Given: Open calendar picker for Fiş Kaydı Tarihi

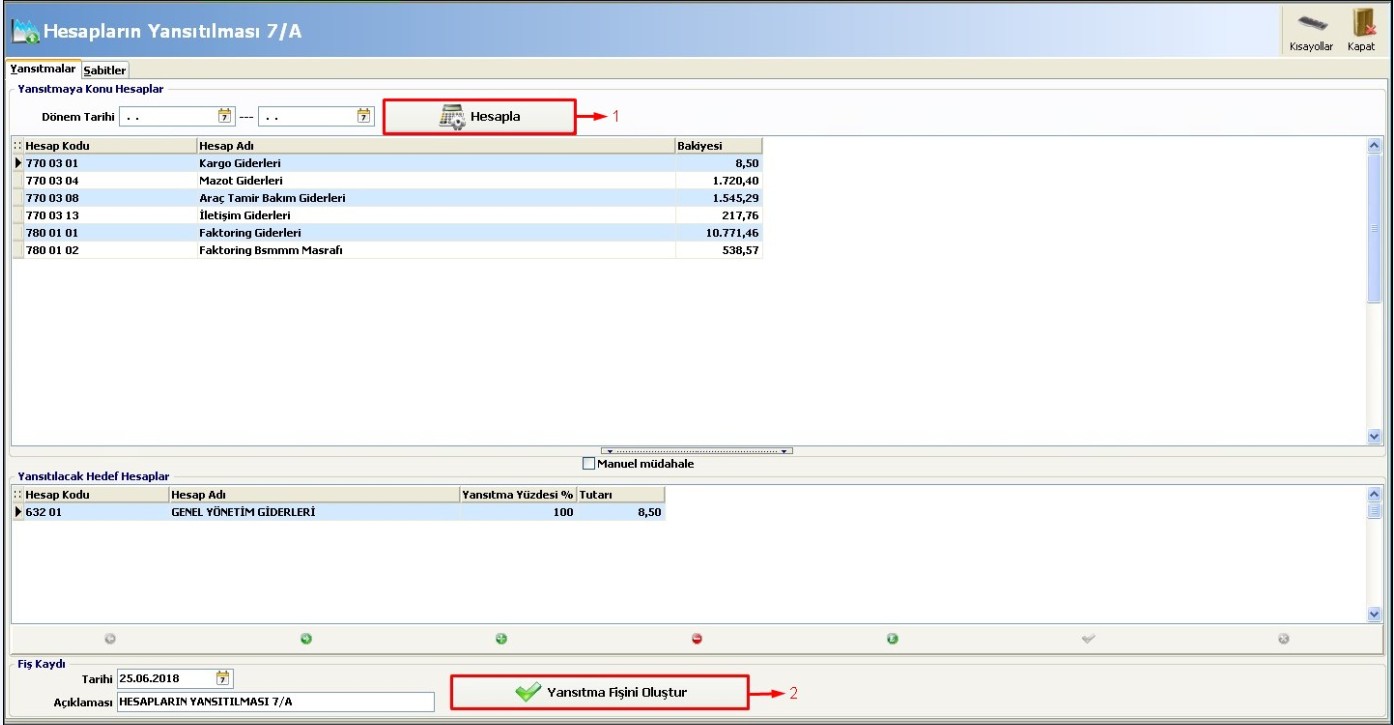Looking at the screenshot, I should (x=224, y=678).
